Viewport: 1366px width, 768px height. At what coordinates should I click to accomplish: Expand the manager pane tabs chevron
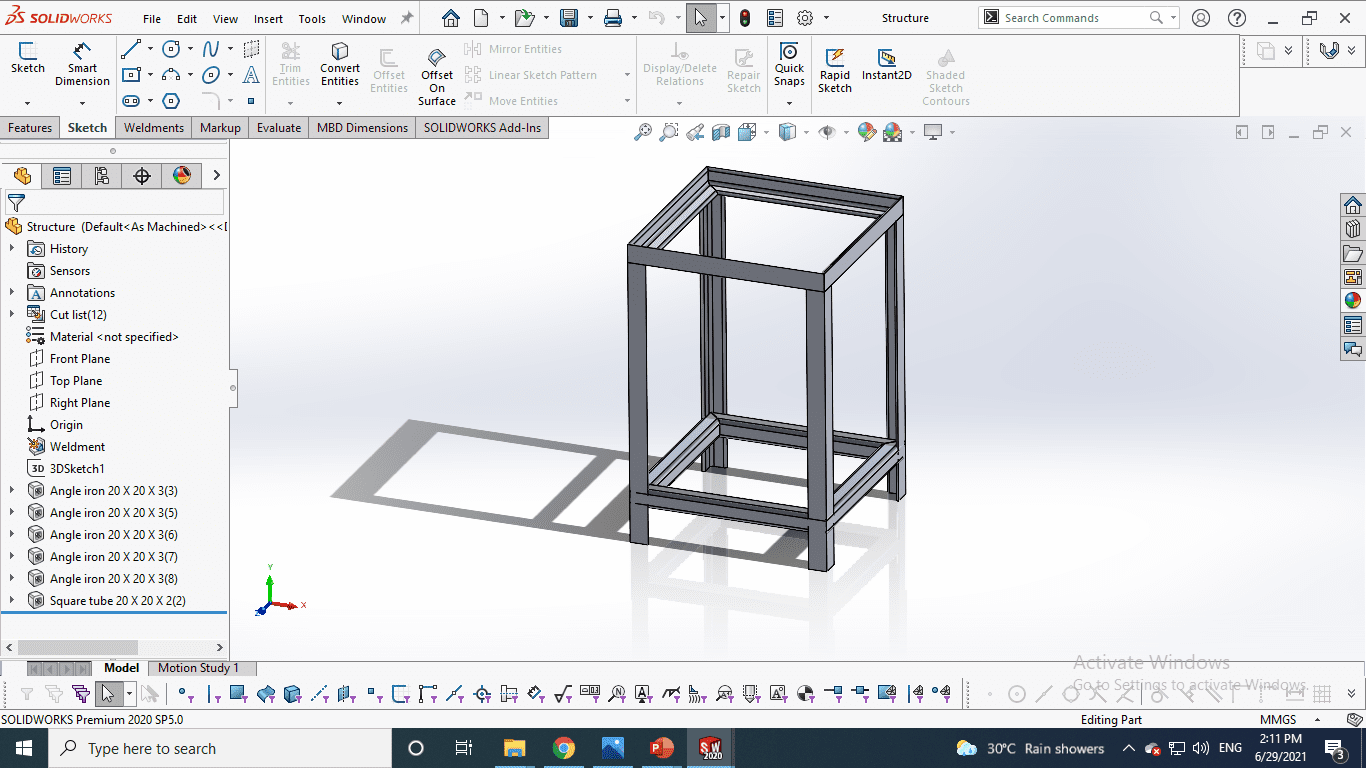216,176
